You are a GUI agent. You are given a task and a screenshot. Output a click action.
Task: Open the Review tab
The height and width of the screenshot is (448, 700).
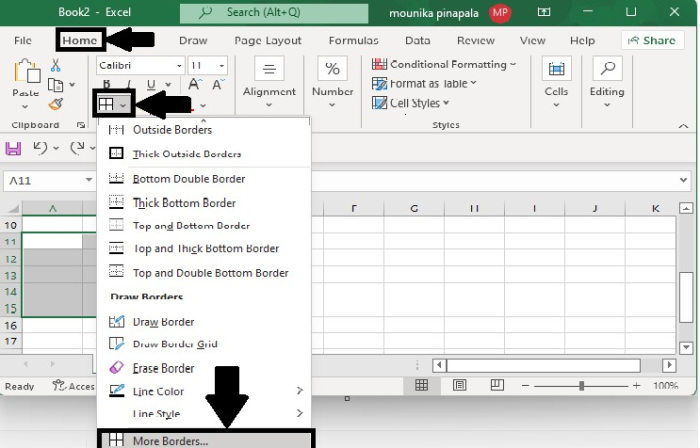click(x=476, y=41)
